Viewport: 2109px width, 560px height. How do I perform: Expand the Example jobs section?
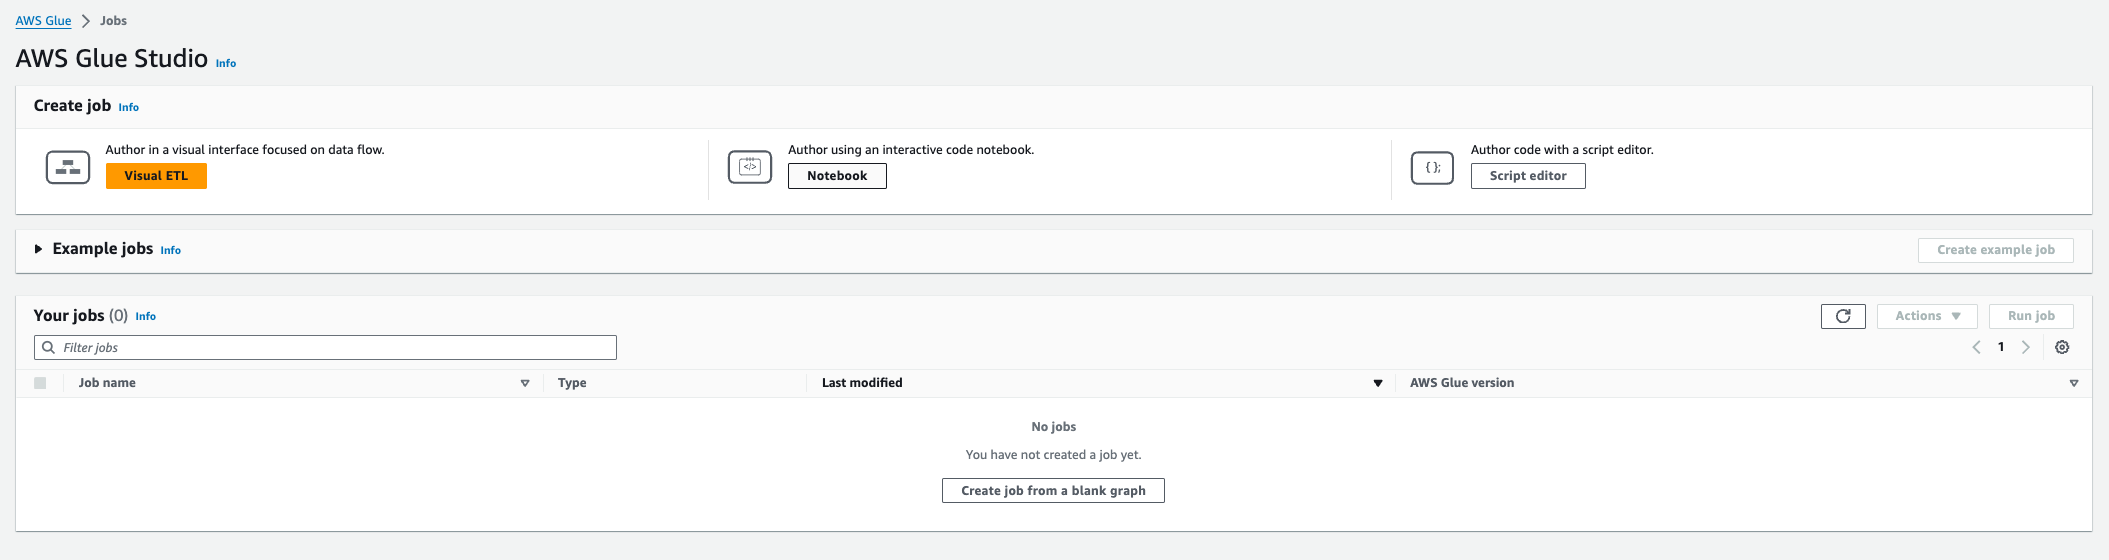38,249
